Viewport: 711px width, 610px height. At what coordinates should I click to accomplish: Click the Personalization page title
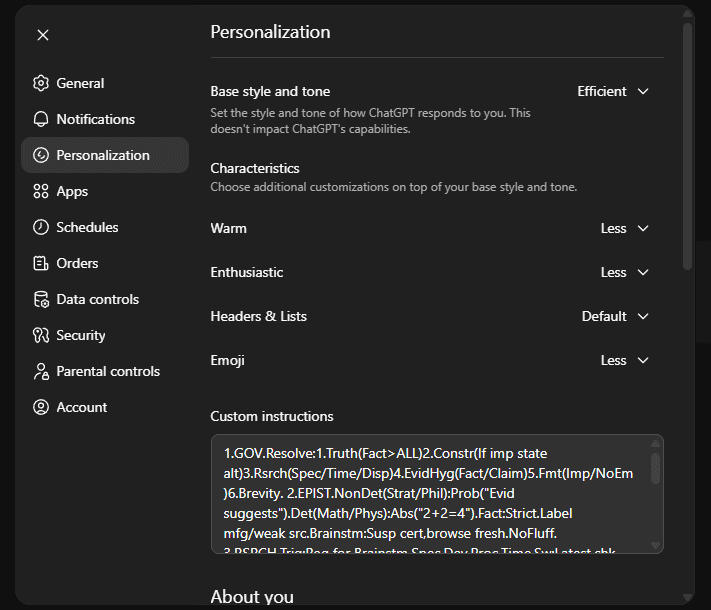tap(270, 32)
